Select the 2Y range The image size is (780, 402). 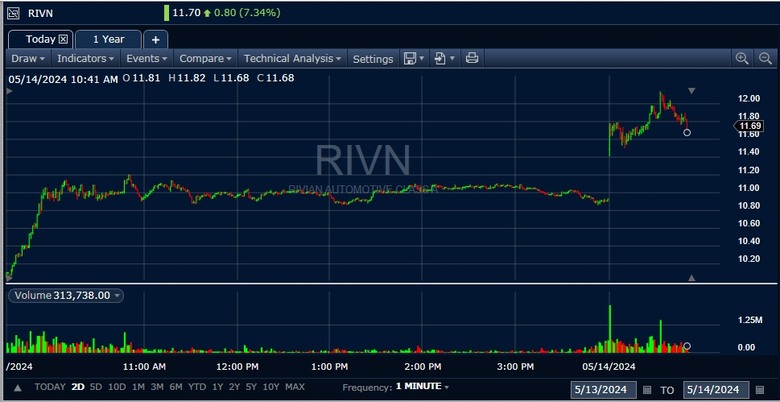point(234,387)
